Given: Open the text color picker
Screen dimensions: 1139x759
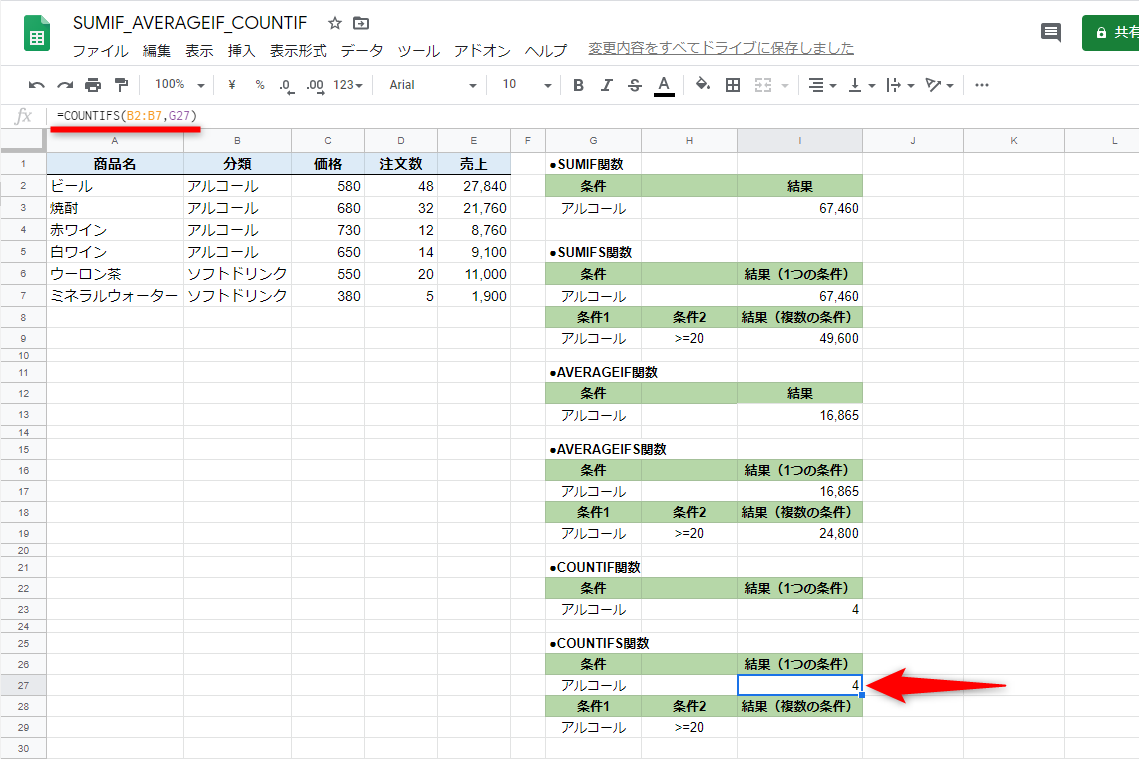Looking at the screenshot, I should pos(664,85).
